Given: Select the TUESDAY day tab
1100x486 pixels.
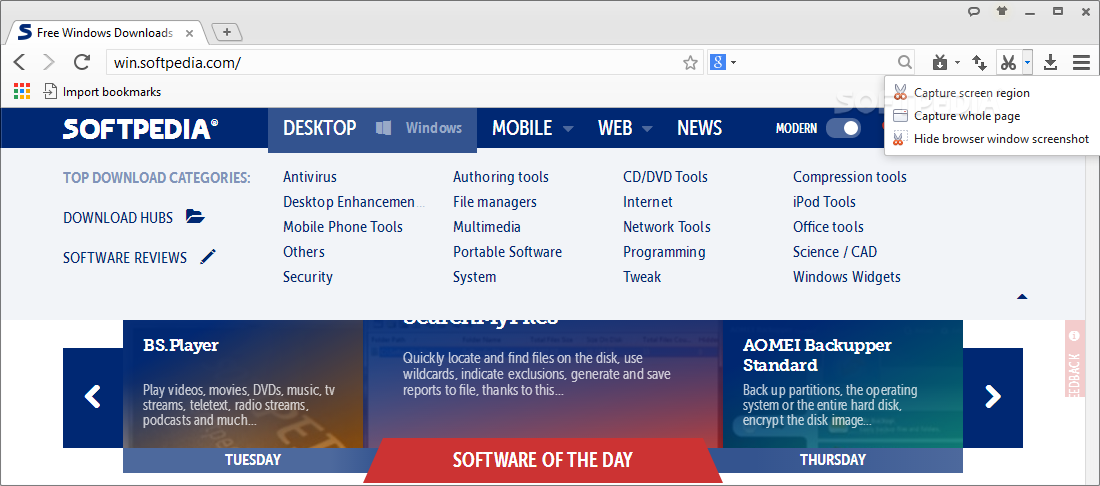Looking at the screenshot, I should [253, 460].
